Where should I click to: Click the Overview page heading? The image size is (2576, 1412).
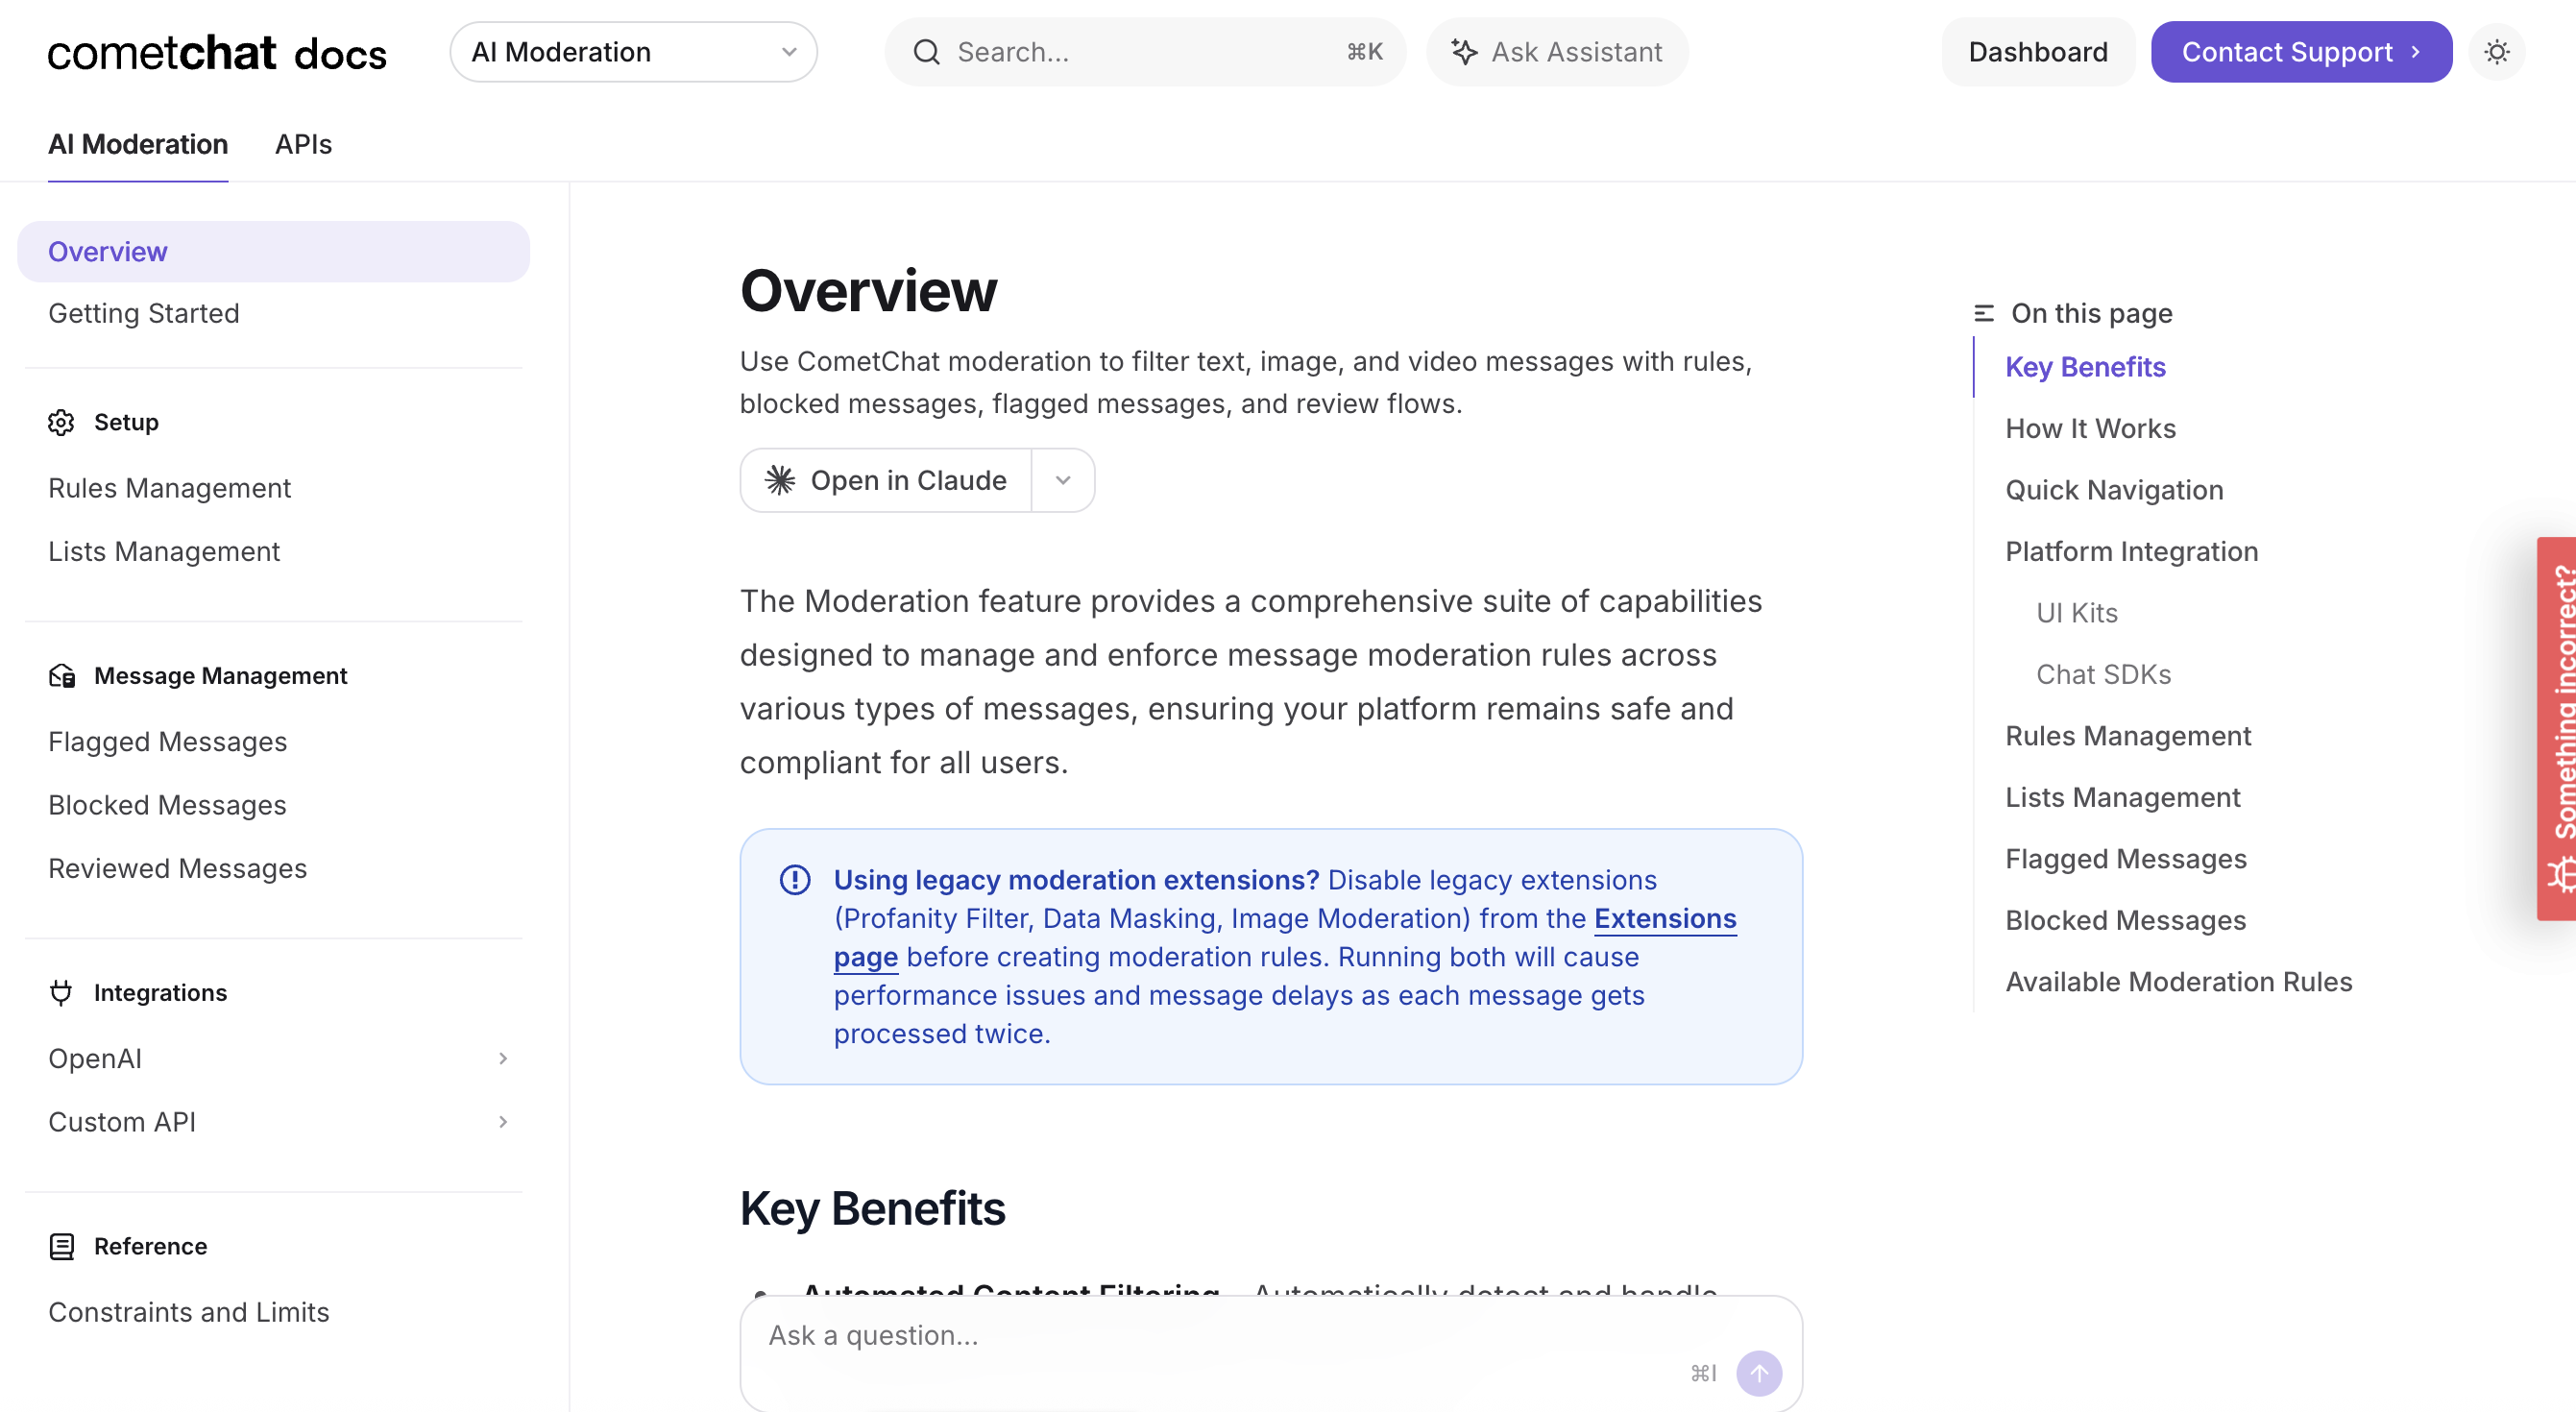868,292
